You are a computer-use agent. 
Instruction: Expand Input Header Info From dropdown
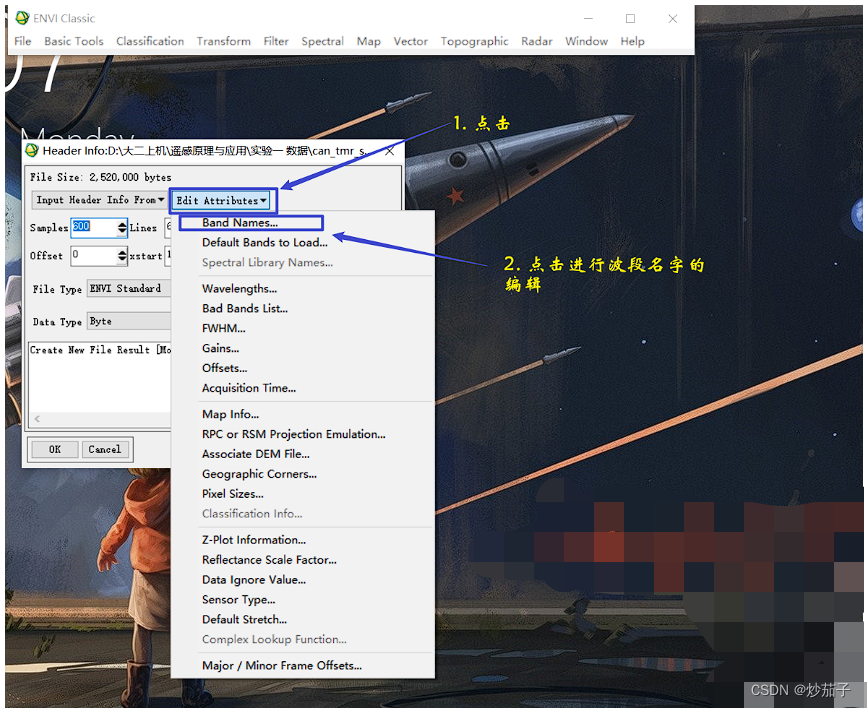click(x=100, y=200)
